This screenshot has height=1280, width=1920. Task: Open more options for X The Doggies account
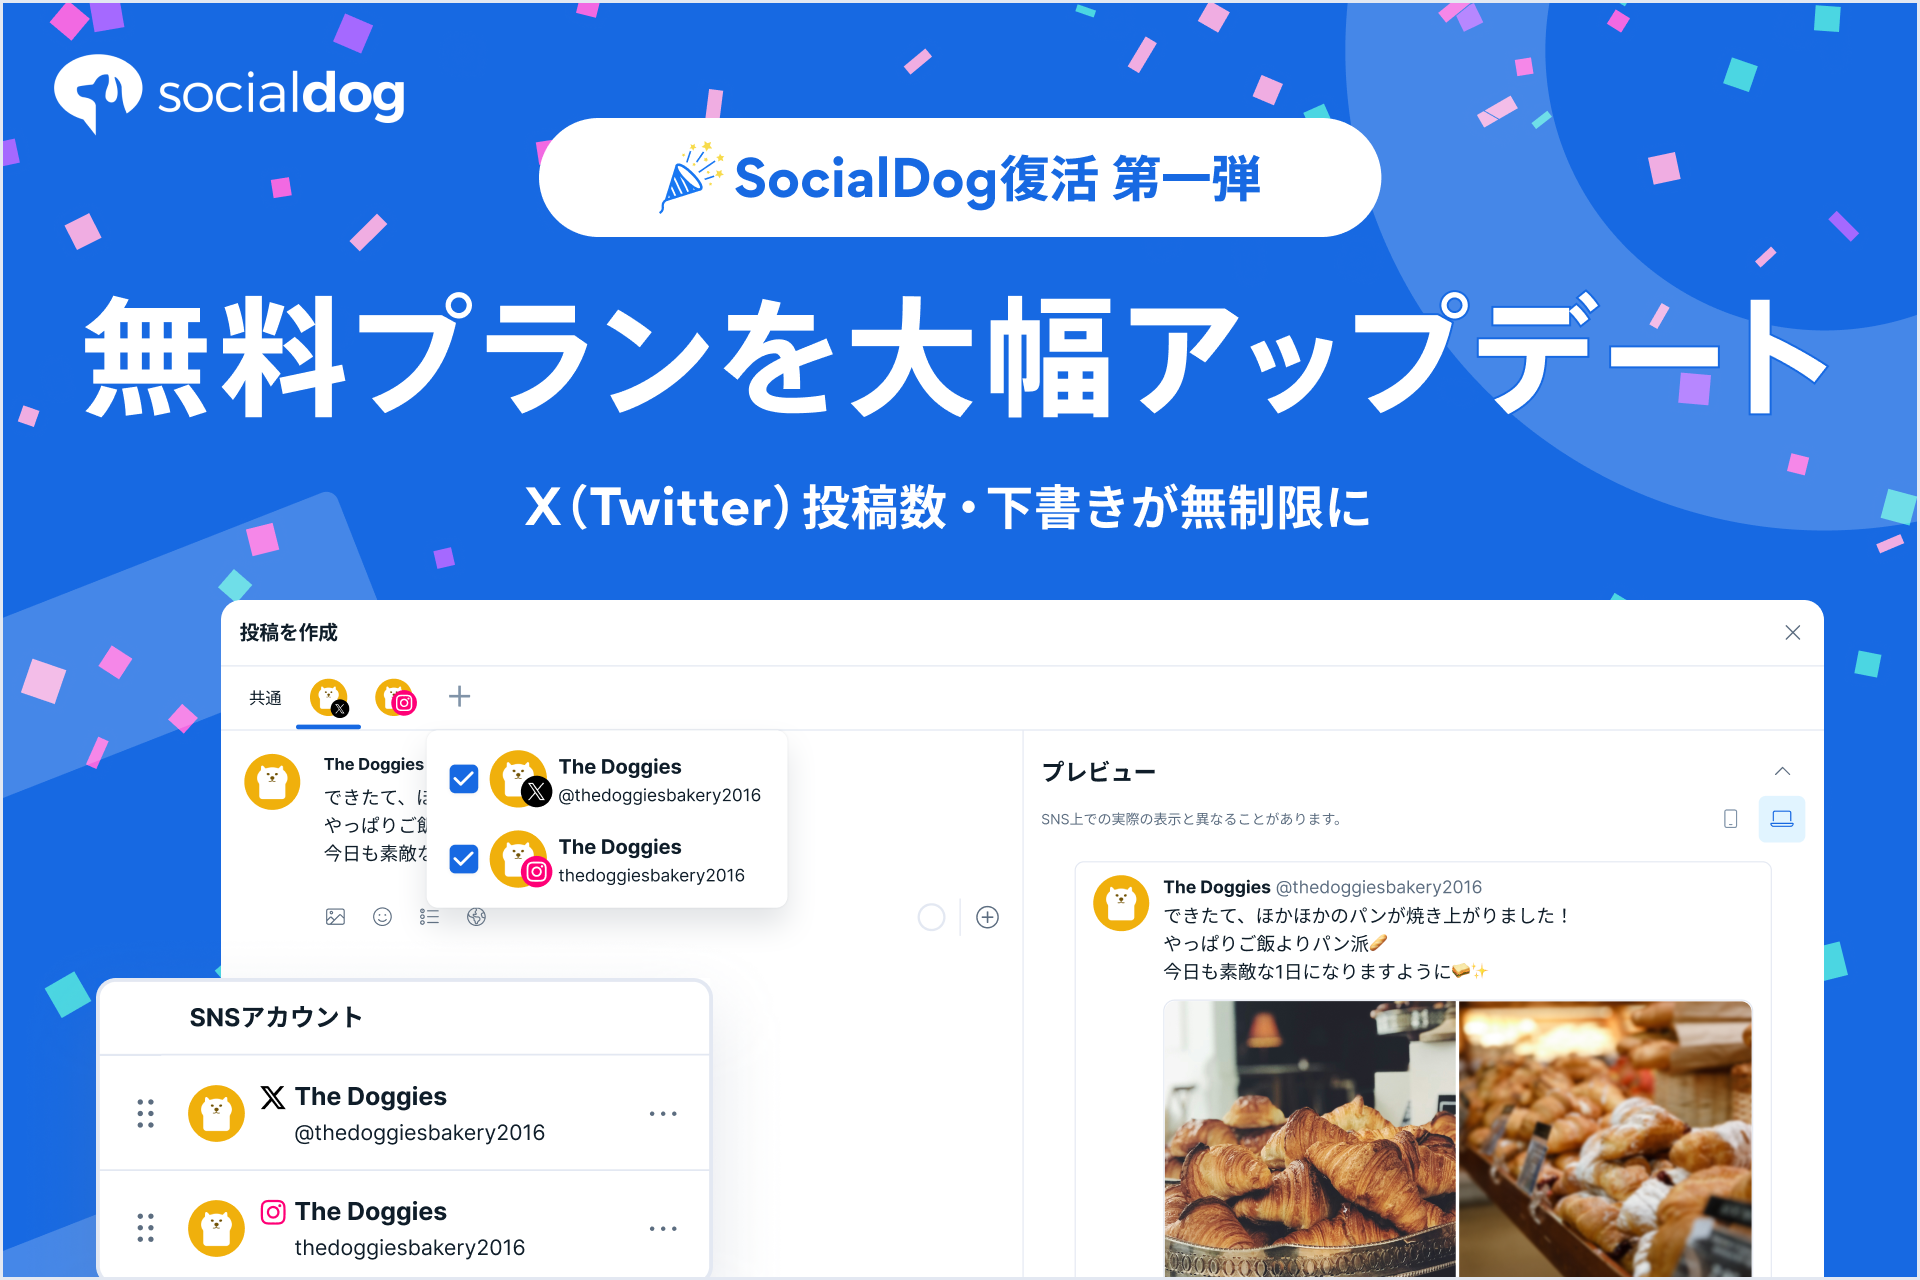coord(663,1113)
